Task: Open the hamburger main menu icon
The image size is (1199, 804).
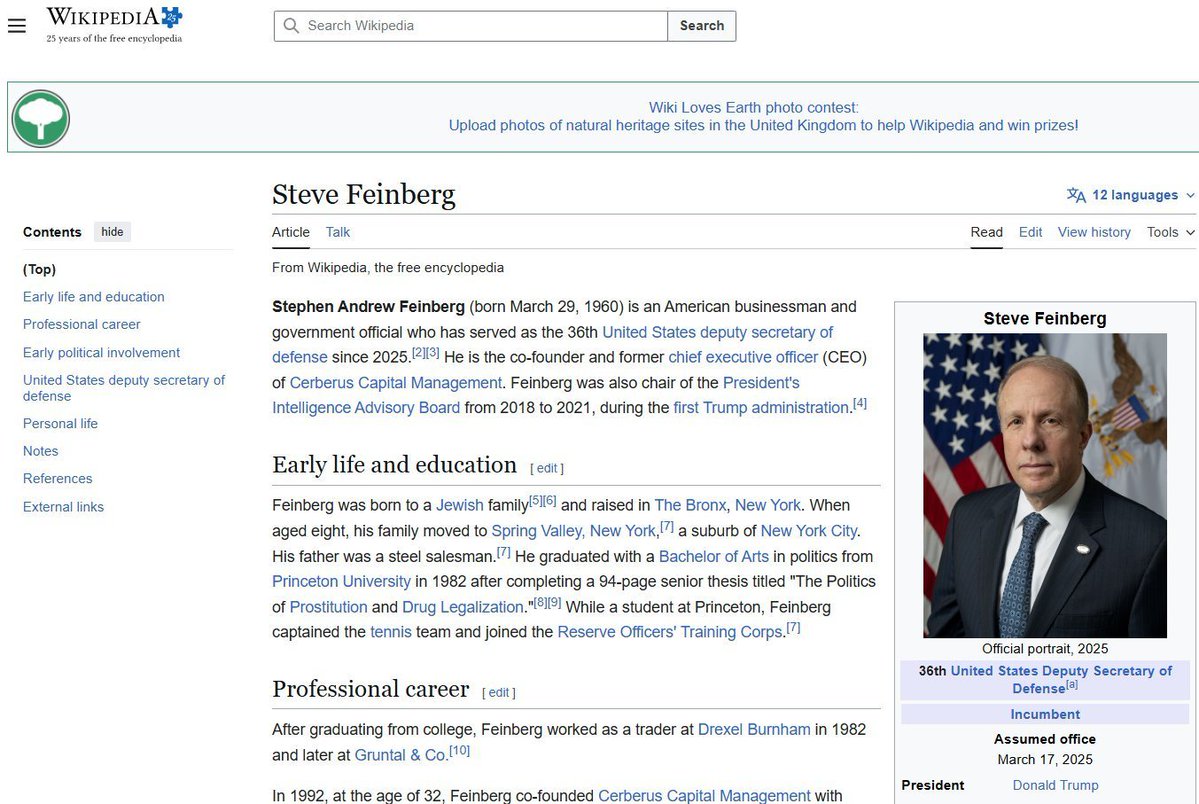Action: (x=17, y=26)
